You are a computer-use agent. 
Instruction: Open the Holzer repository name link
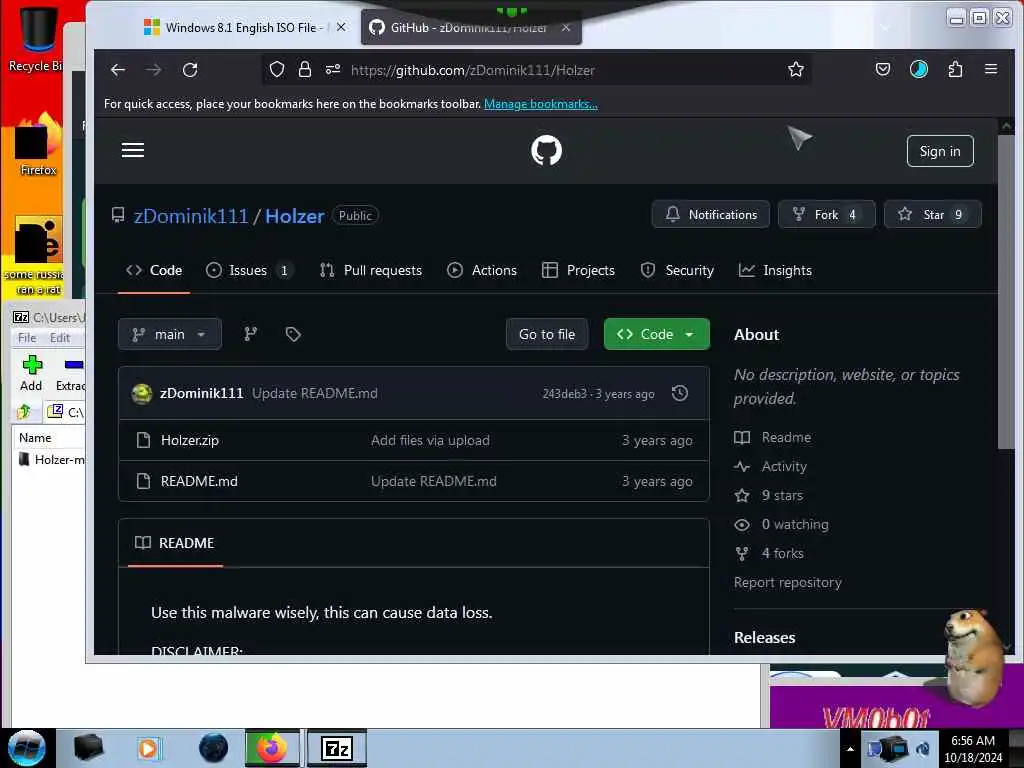pyautogui.click(x=295, y=216)
